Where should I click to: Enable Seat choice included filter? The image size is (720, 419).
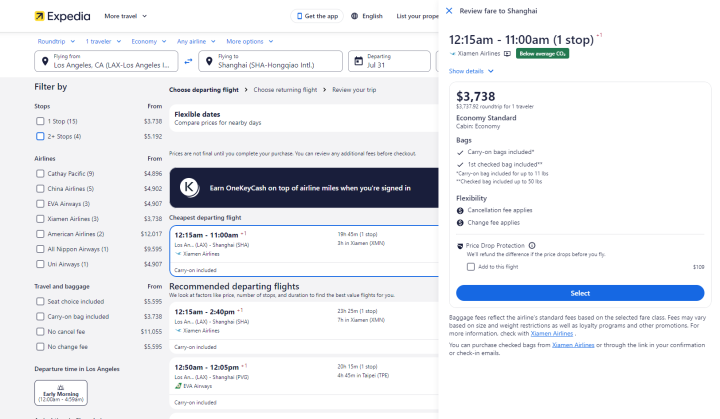point(40,302)
